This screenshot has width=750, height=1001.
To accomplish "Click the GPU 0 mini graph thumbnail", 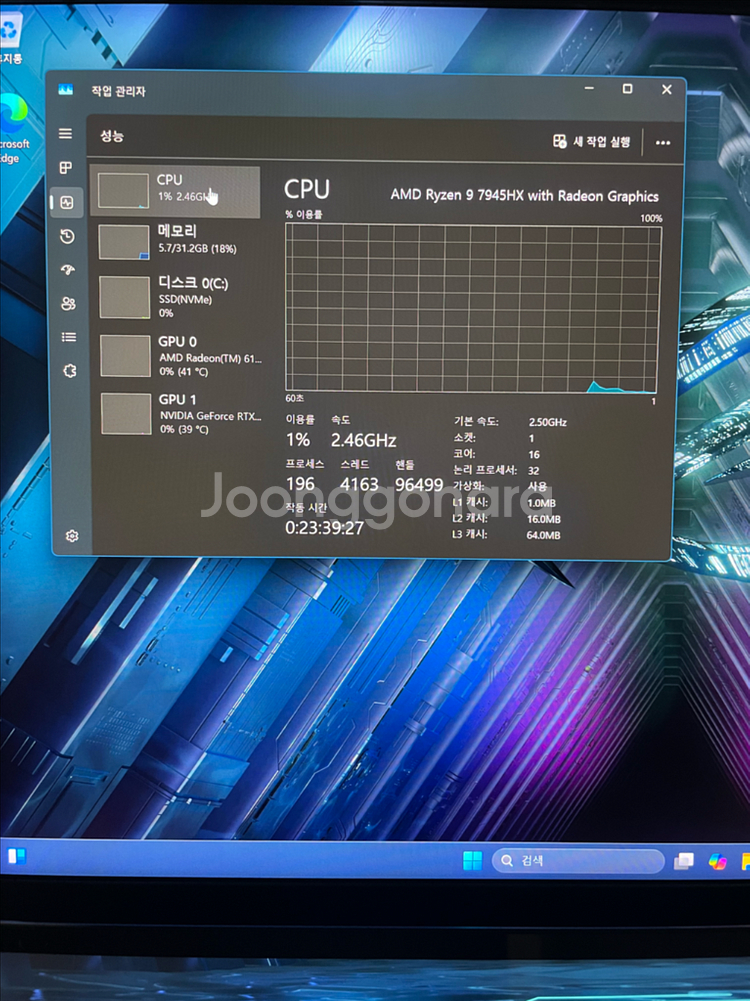I will point(126,356).
